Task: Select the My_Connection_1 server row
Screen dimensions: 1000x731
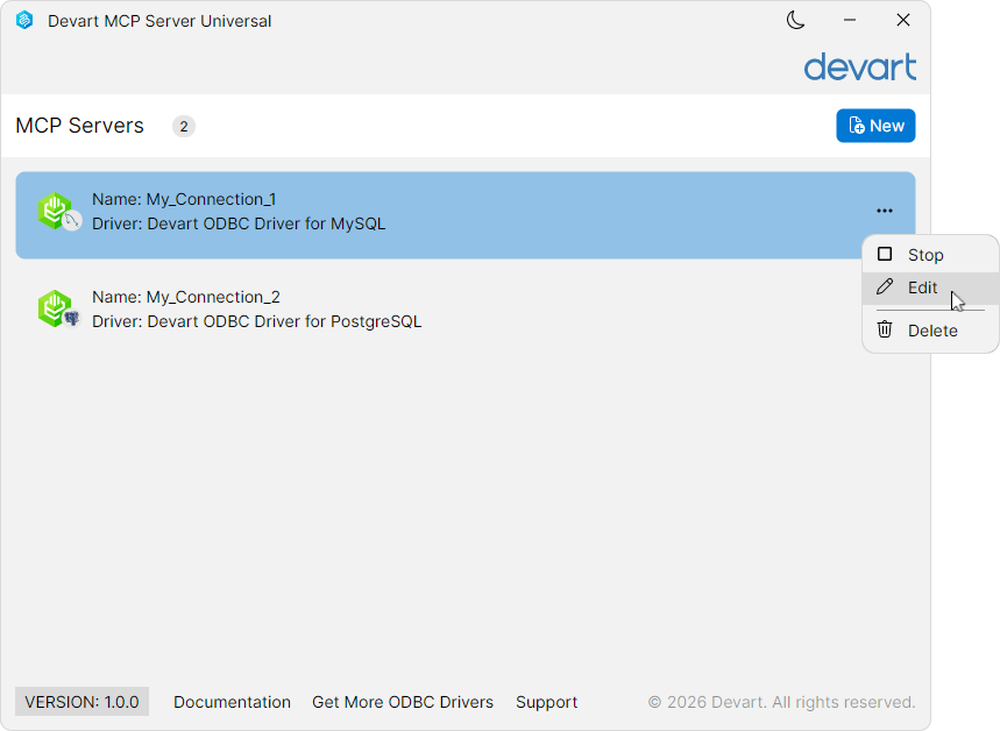Action: click(466, 215)
